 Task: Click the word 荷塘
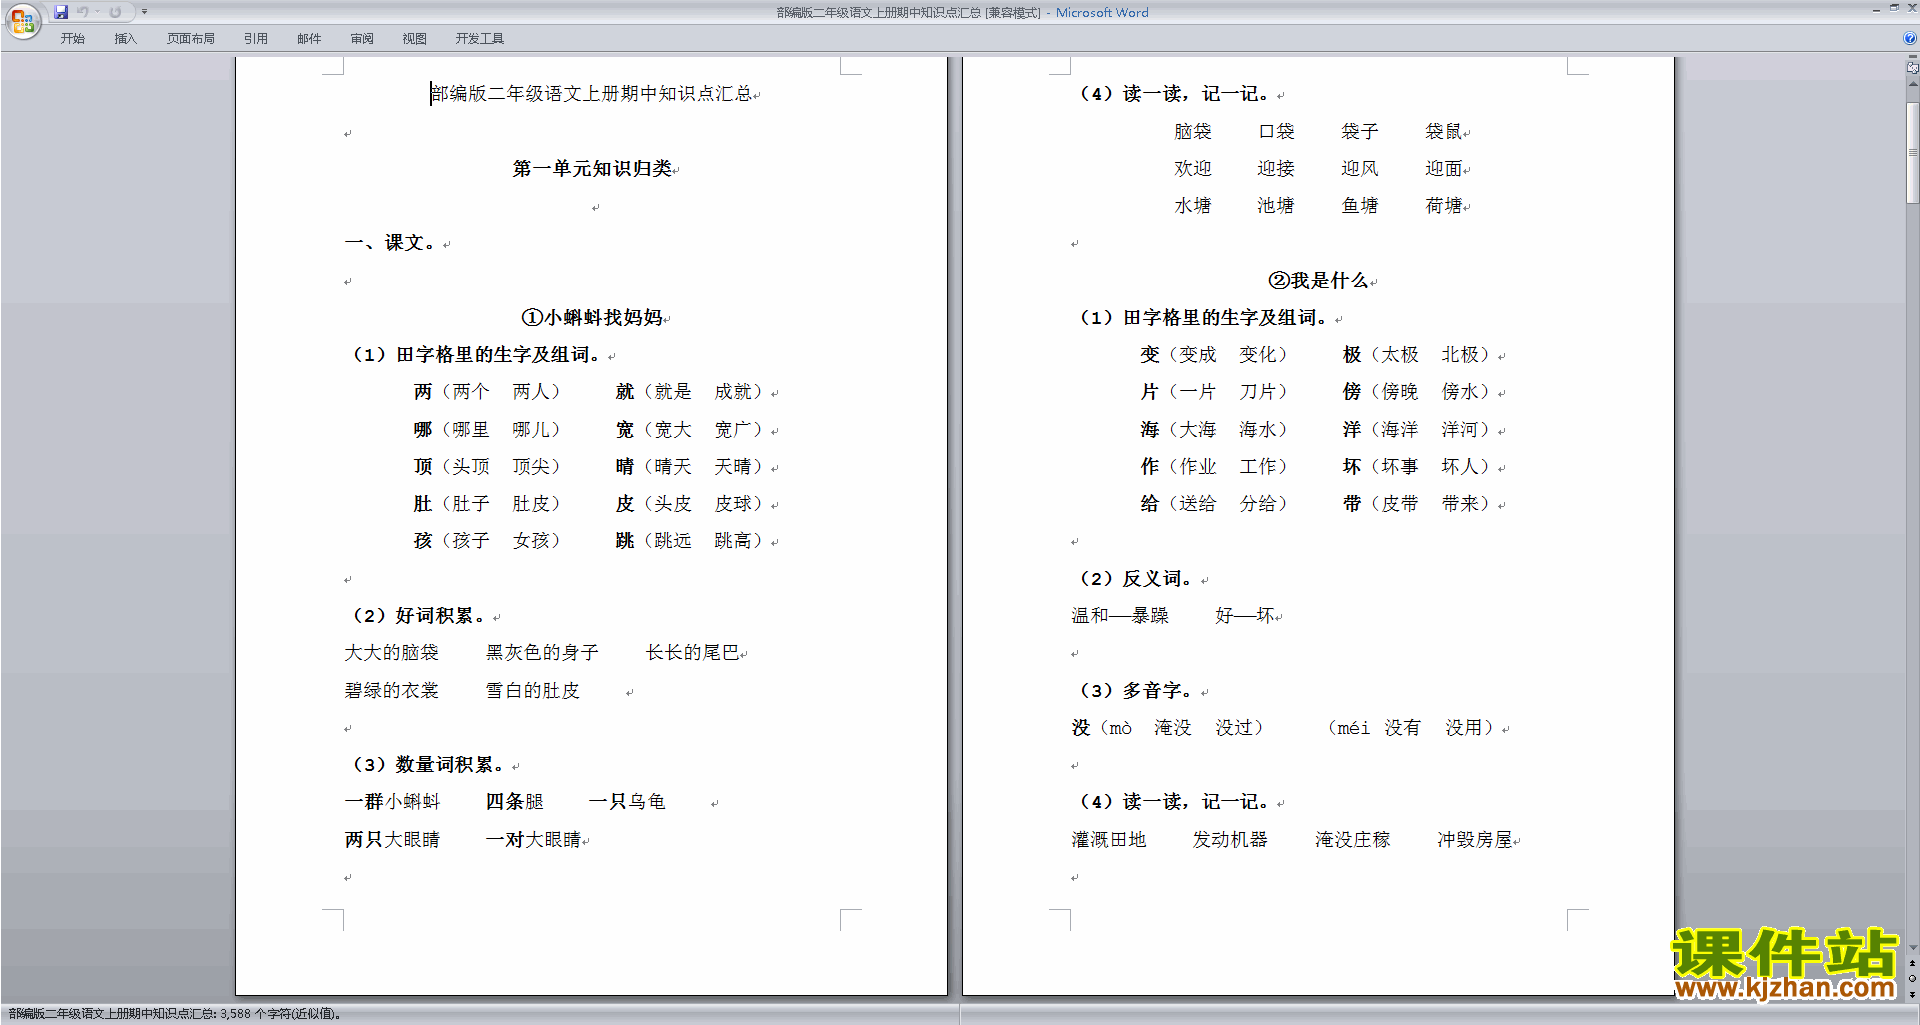point(1444,206)
